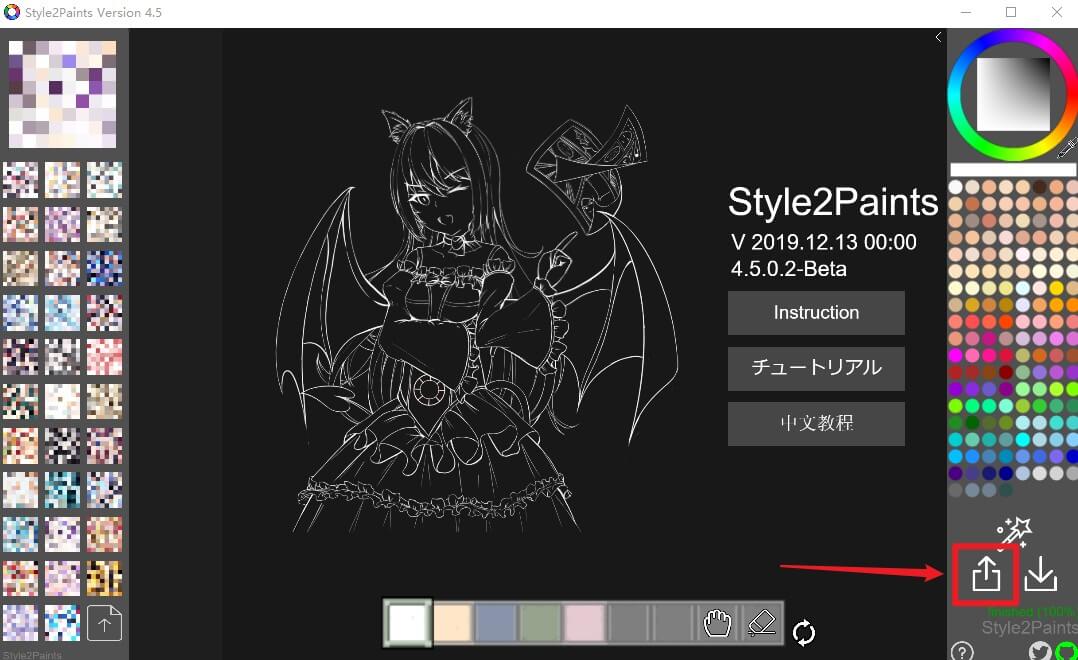This screenshot has width=1078, height=660.
Task: Toggle the green palette slot
Action: click(539, 622)
